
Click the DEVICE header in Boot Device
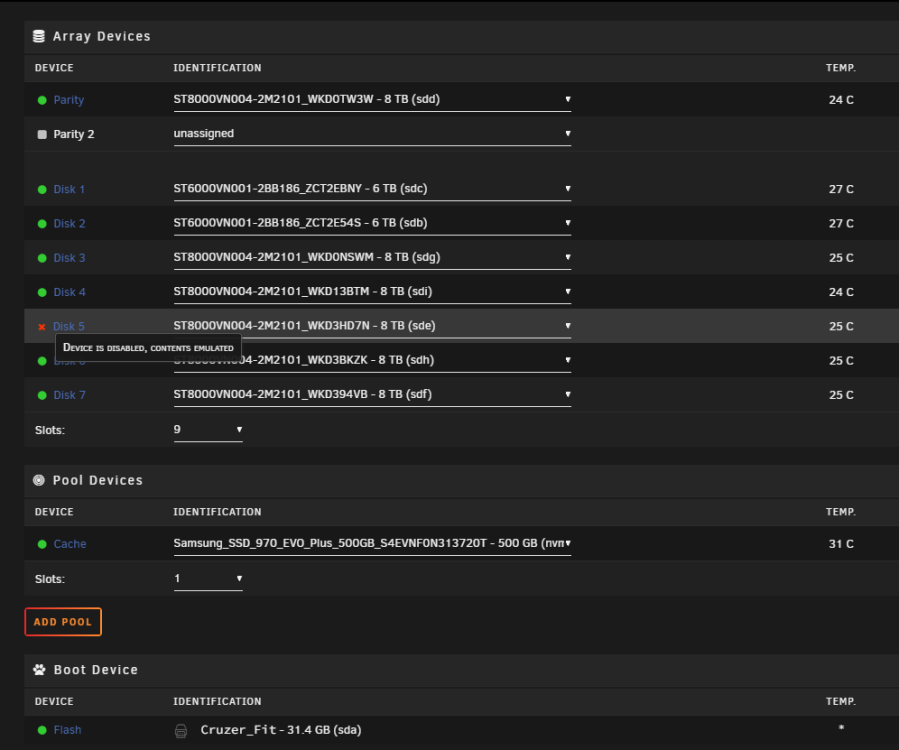pyautogui.click(x=54, y=702)
